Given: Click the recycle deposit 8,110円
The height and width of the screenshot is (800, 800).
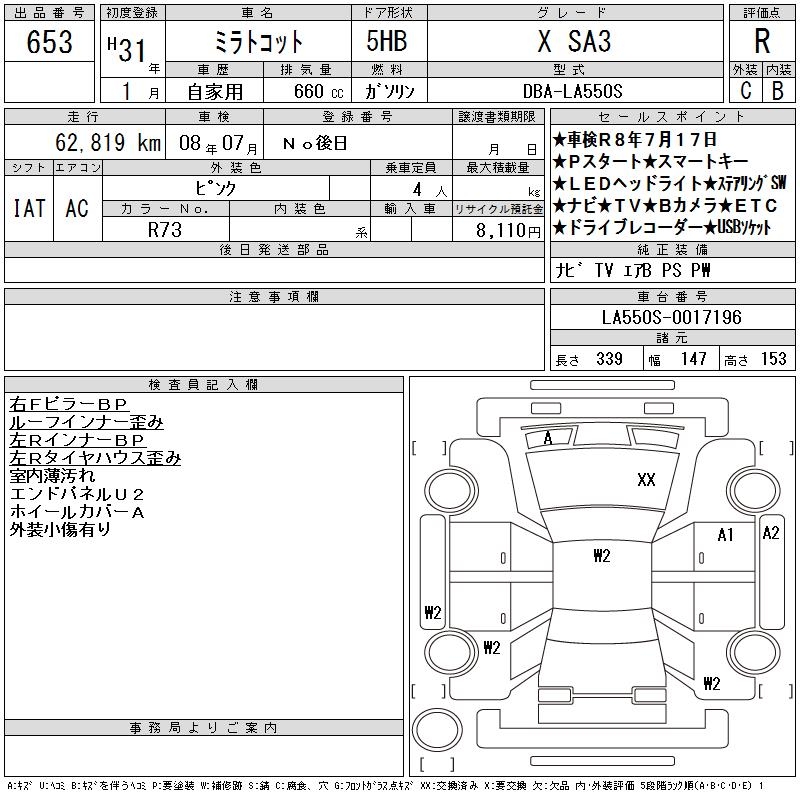Looking at the screenshot, I should 508,231.
